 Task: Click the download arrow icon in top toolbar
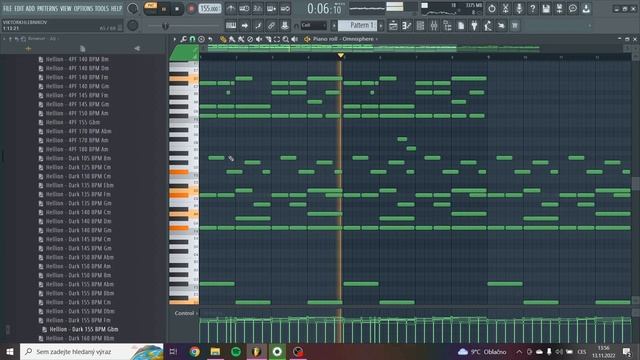586,9
